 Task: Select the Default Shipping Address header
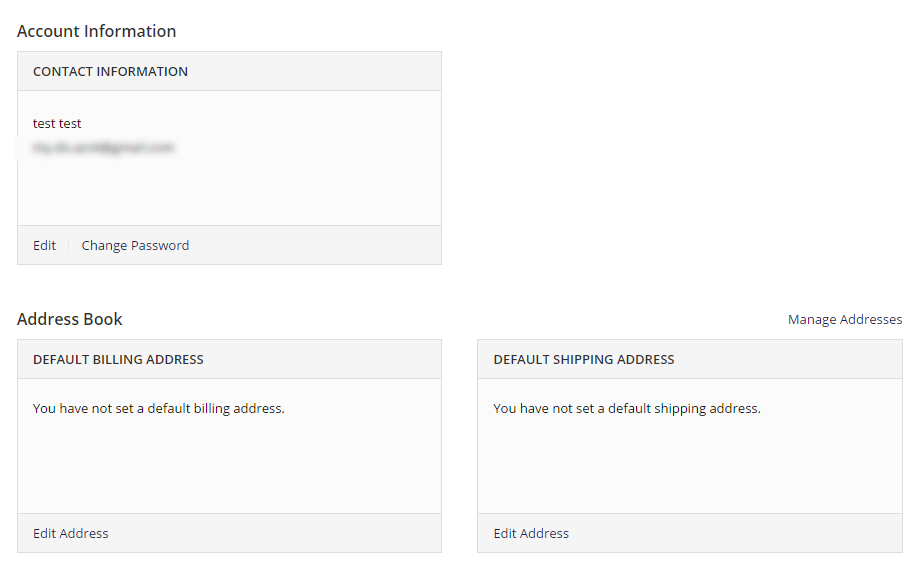[584, 360]
